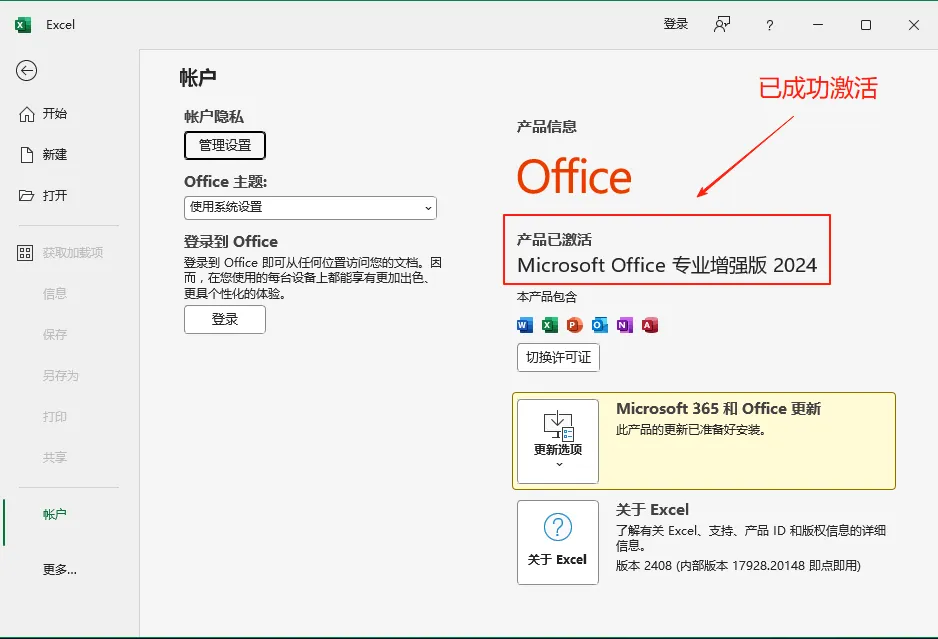Open the Office 主题 dropdown
This screenshot has height=639, width=938.
(310, 208)
